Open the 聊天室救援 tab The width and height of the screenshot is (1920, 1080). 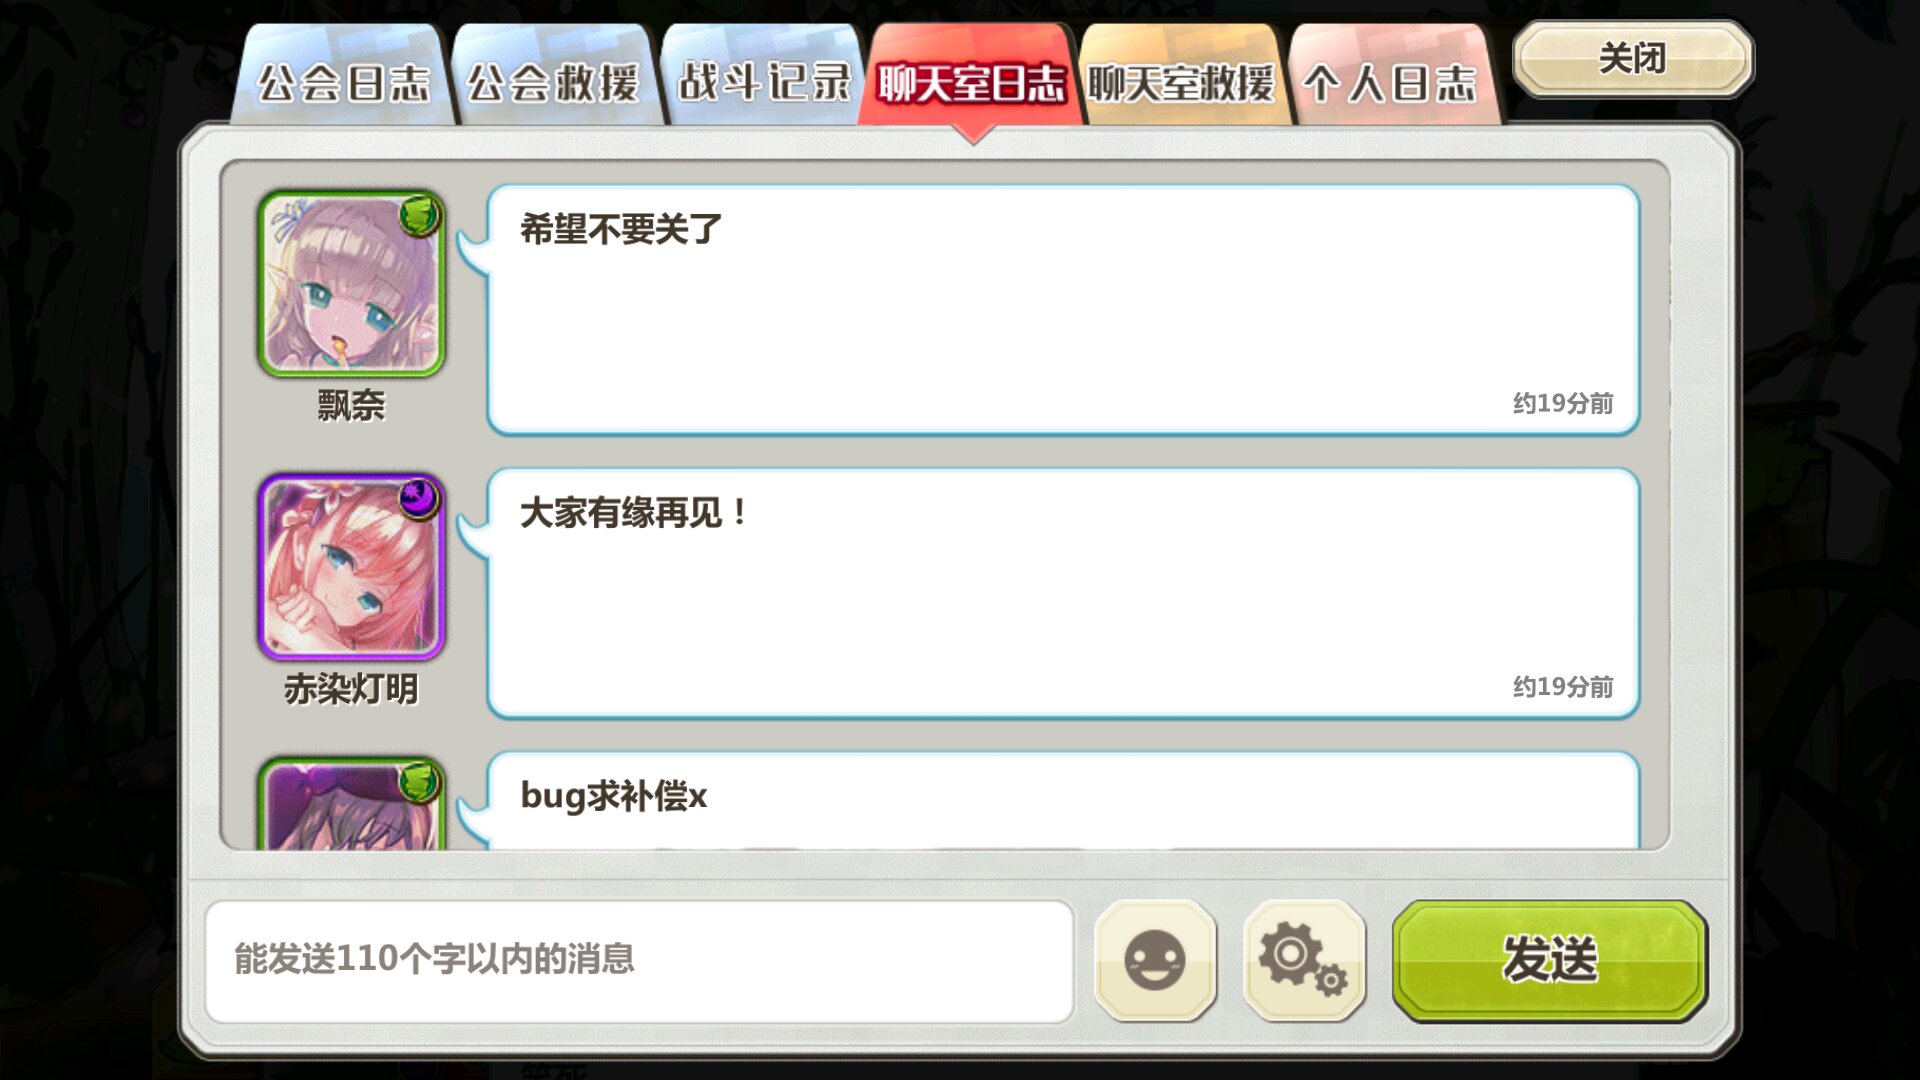1181,78
